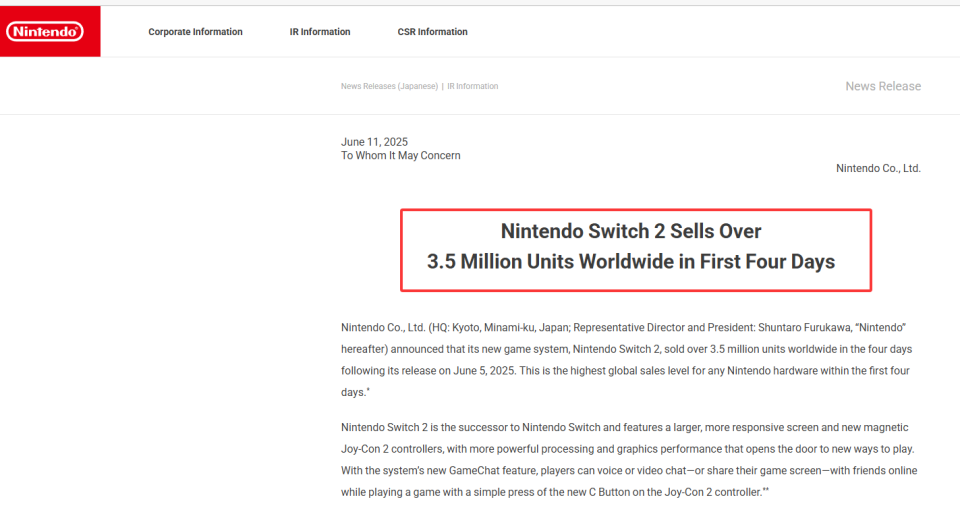Click the To Whom It May Concern line
The image size is (960, 508).
(400, 155)
